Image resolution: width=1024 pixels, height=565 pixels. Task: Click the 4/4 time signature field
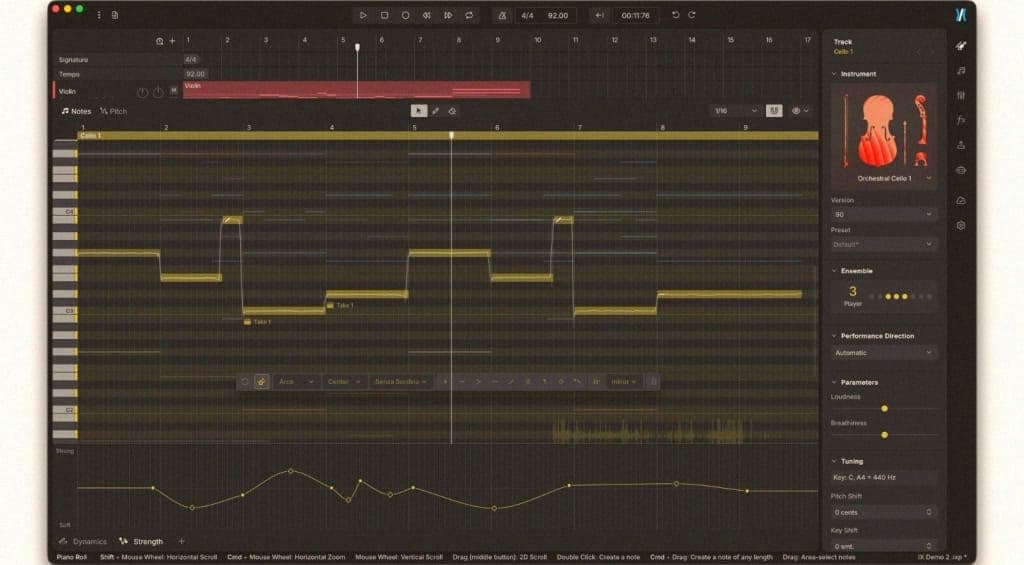click(x=527, y=15)
